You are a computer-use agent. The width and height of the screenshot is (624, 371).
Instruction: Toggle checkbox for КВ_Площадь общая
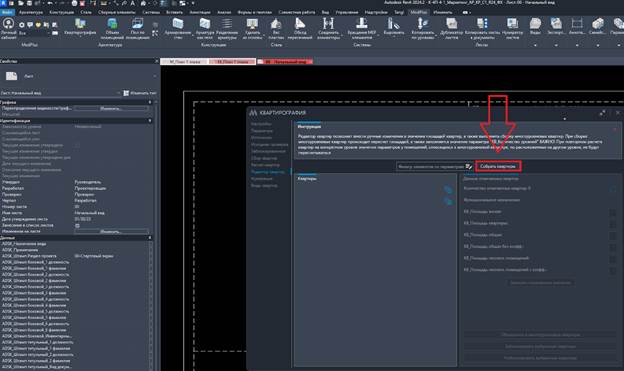pos(612,236)
